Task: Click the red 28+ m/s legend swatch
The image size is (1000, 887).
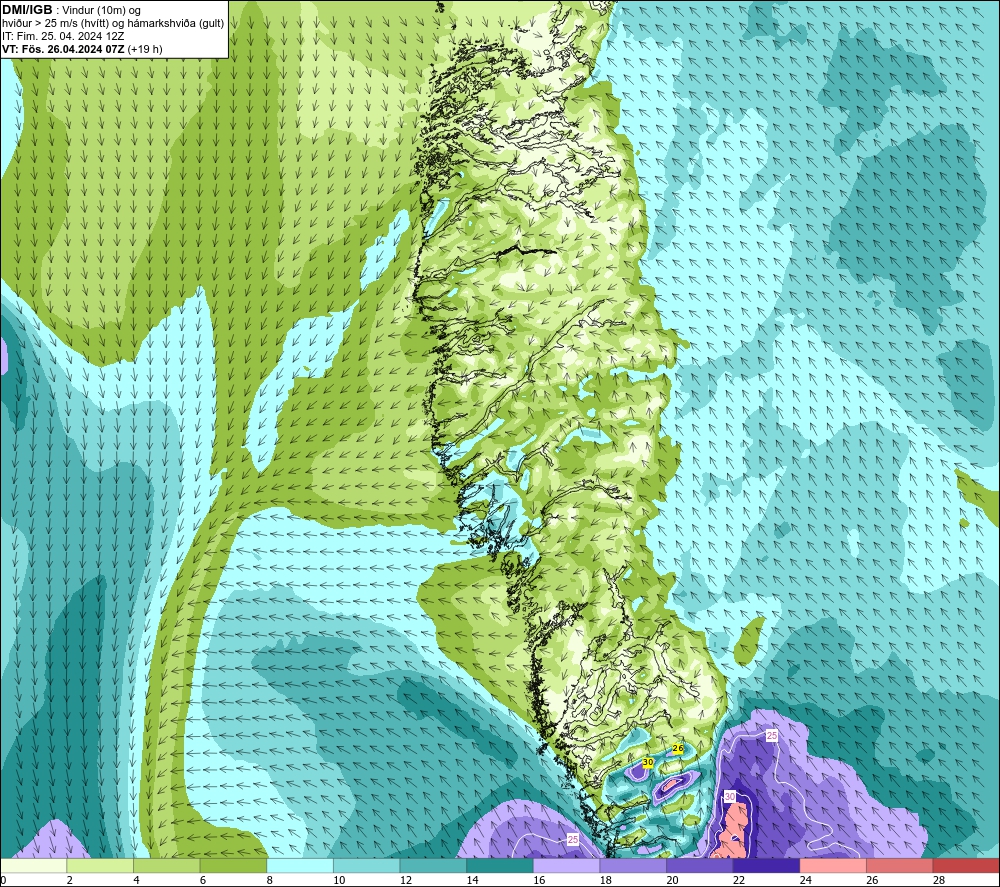Action: tap(966, 865)
